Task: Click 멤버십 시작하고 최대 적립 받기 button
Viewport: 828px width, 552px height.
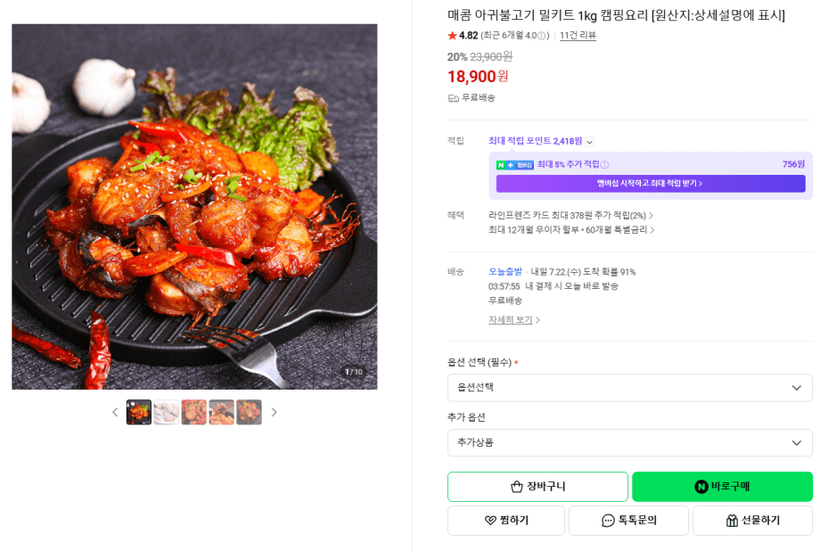Action: 651,183
